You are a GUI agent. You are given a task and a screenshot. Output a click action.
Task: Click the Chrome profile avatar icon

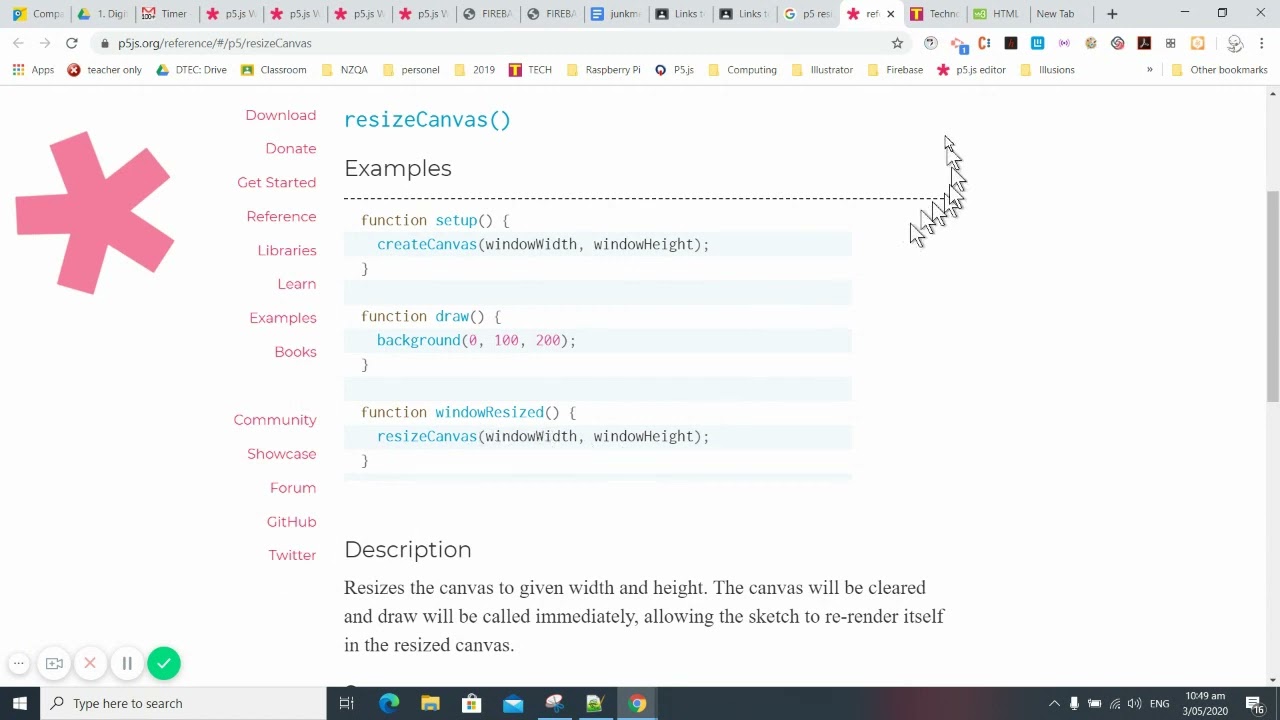point(1235,43)
